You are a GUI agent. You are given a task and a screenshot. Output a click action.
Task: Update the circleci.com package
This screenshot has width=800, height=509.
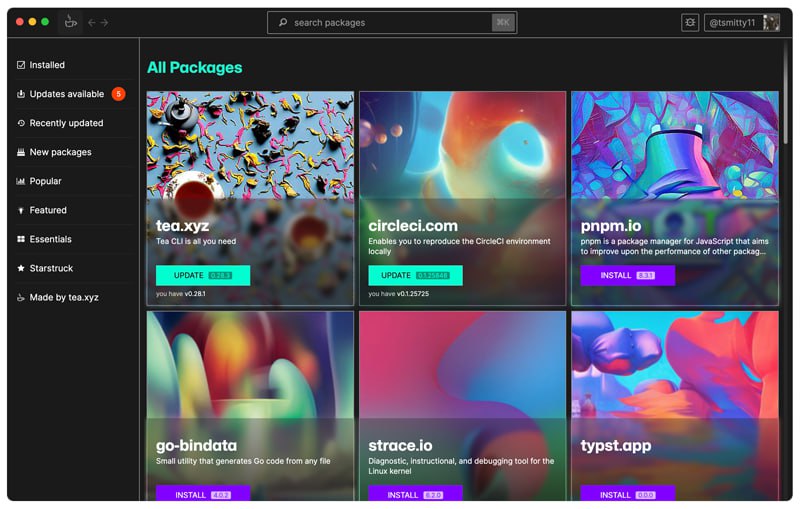[x=415, y=275]
